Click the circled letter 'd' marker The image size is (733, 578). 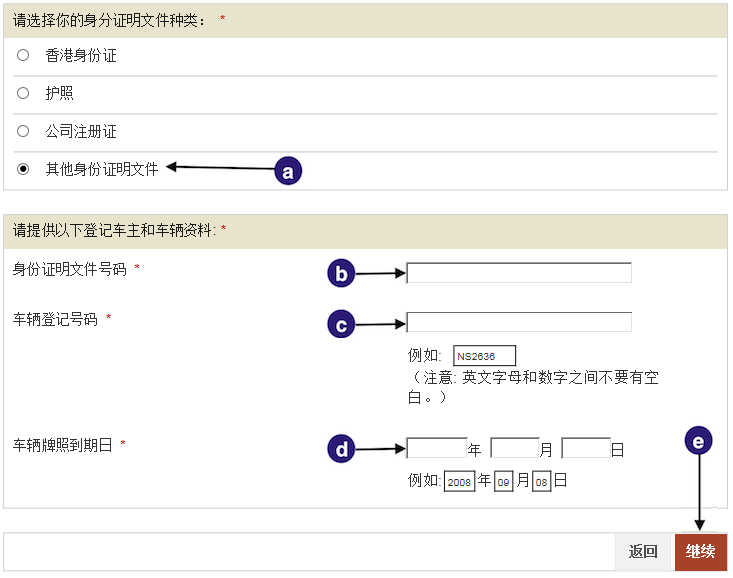pyautogui.click(x=342, y=450)
